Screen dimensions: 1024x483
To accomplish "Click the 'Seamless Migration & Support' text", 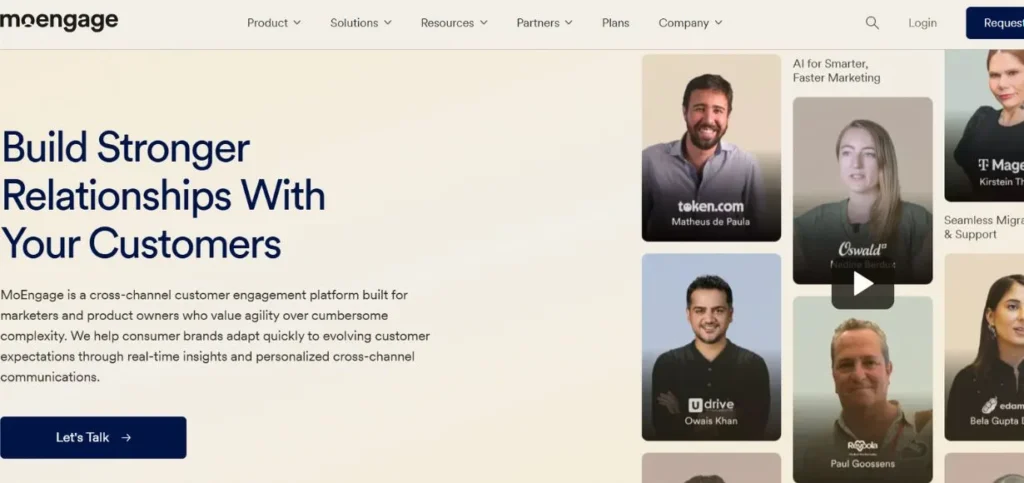I will click(x=984, y=227).
